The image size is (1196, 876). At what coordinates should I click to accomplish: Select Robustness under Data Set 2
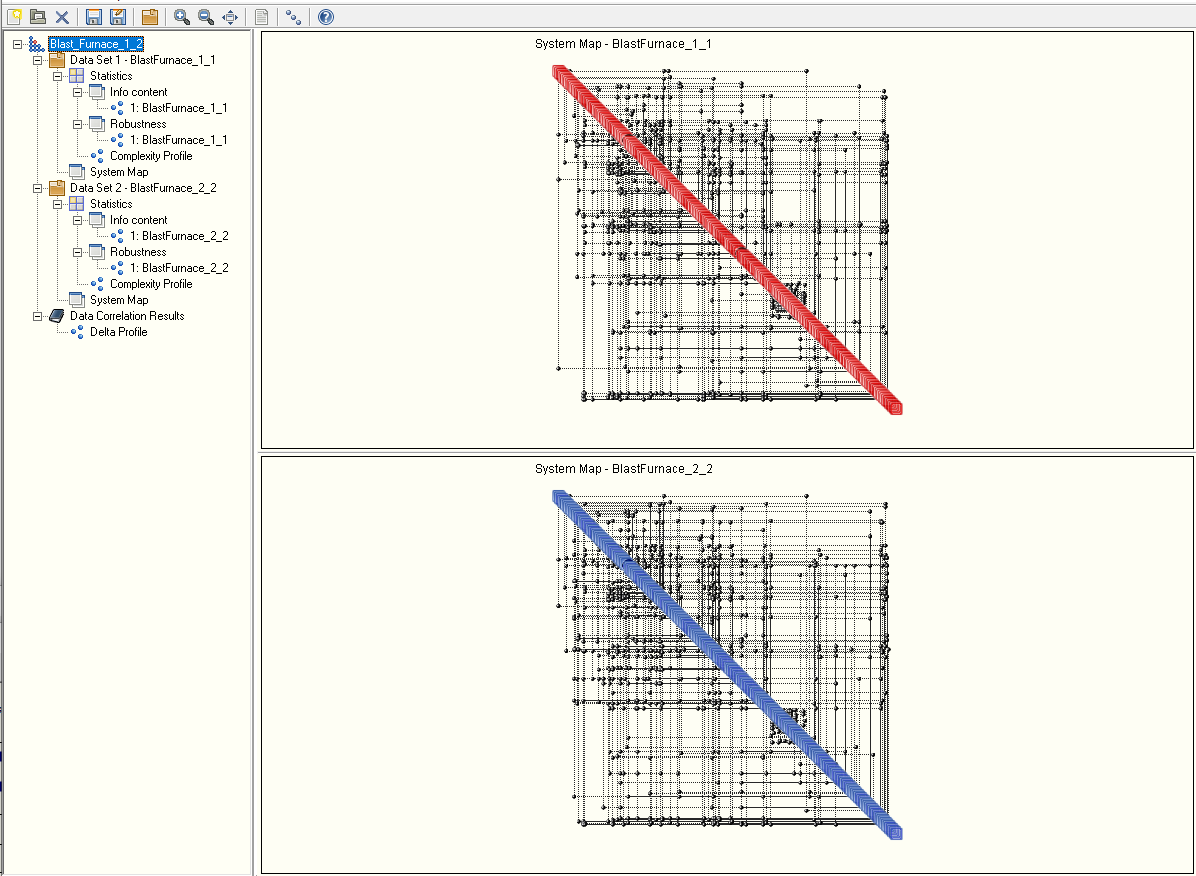tap(137, 252)
